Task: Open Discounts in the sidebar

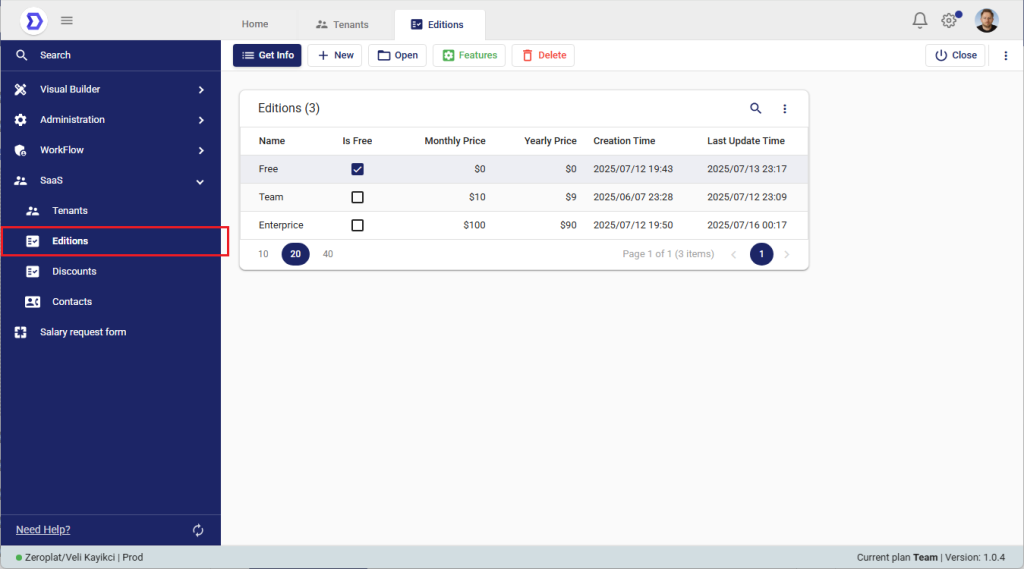Action: 74,271
